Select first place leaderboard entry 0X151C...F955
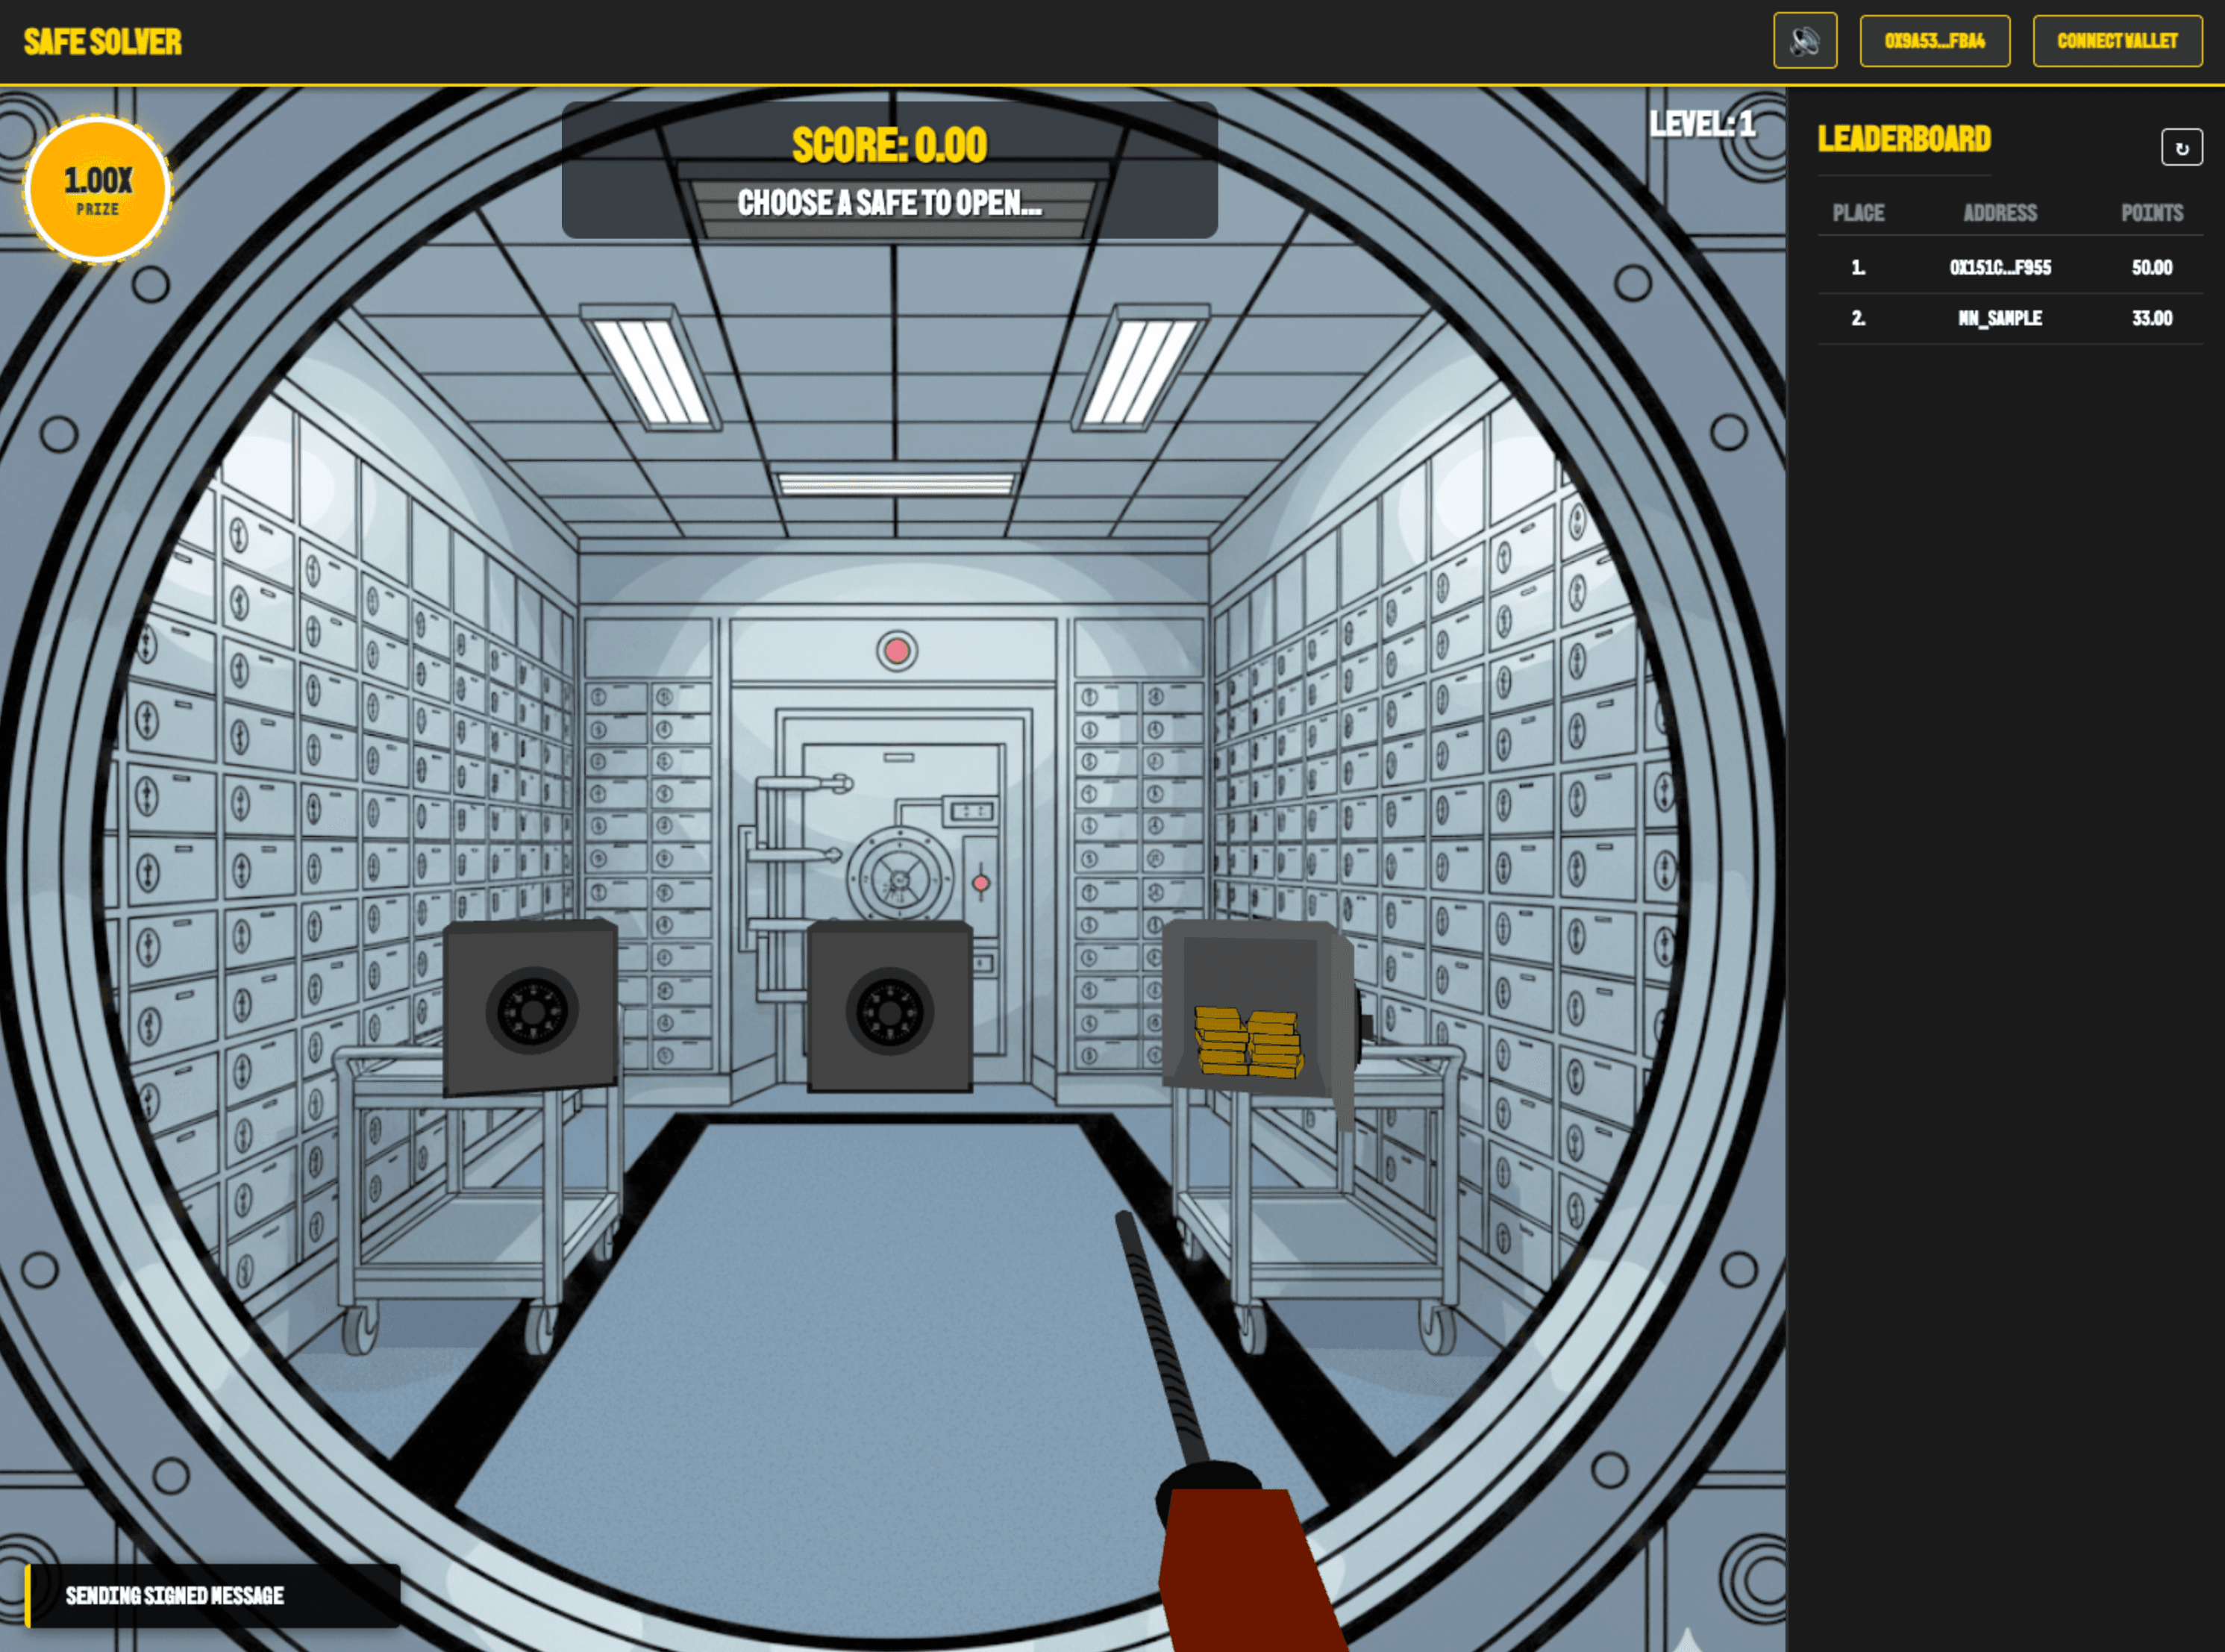The image size is (2225, 1652). pyautogui.click(x=2000, y=267)
